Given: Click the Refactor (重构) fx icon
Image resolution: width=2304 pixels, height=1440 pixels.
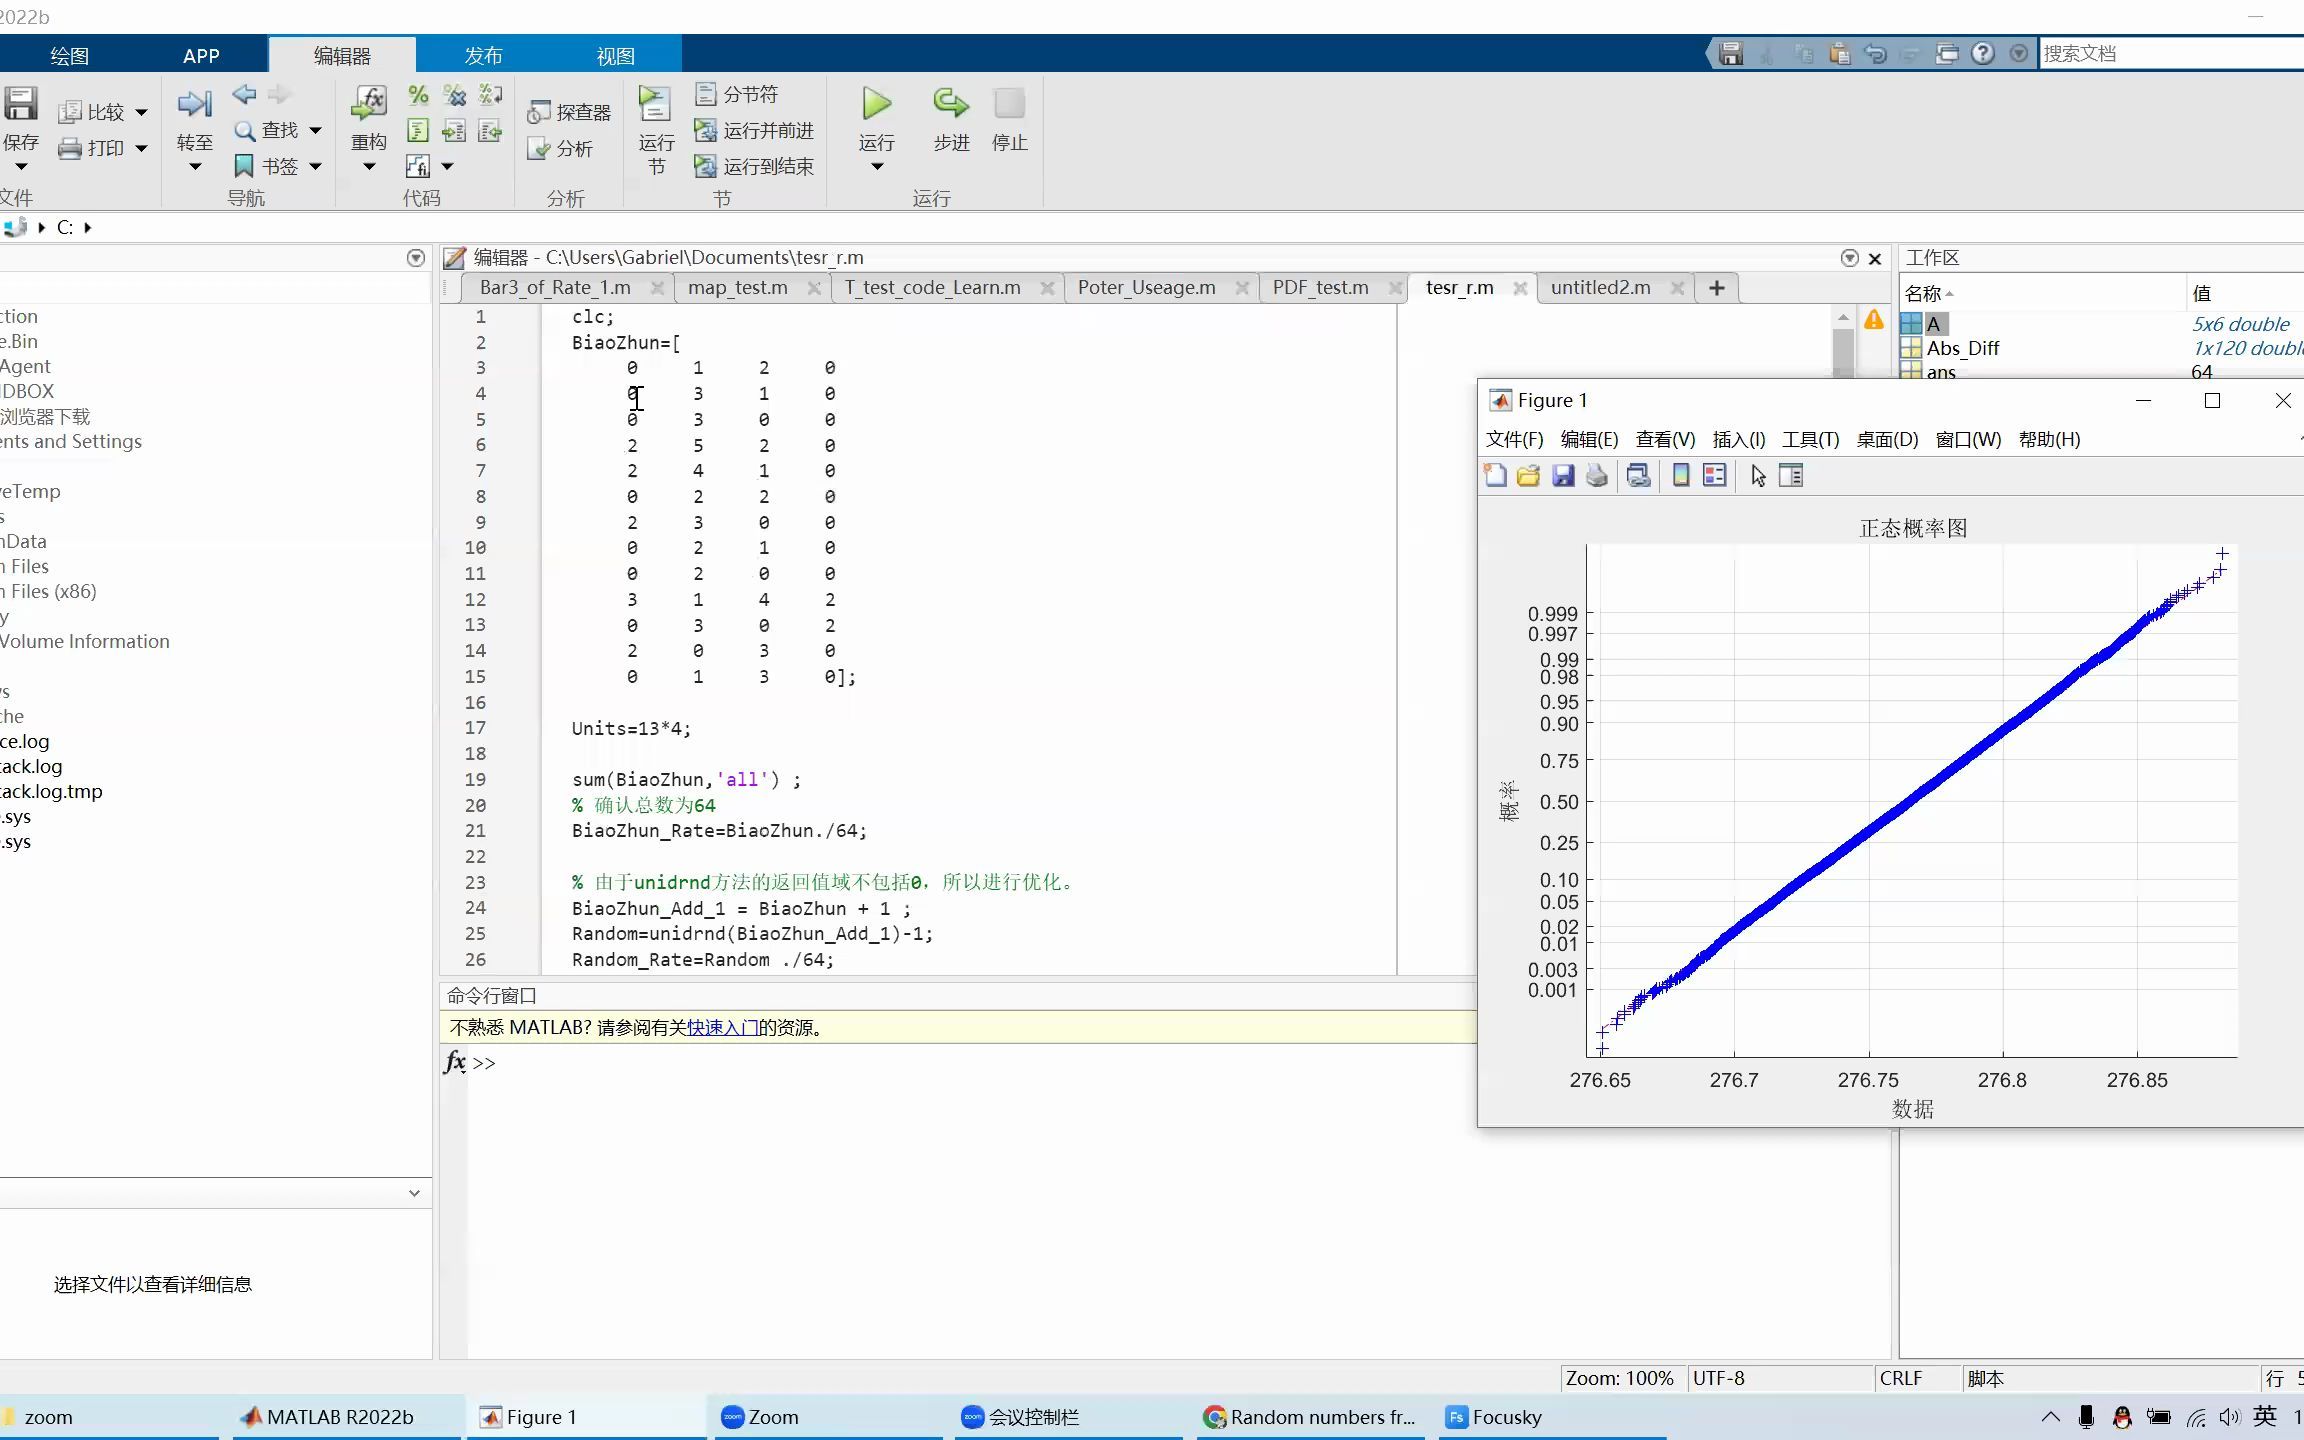Looking at the screenshot, I should point(369,102).
